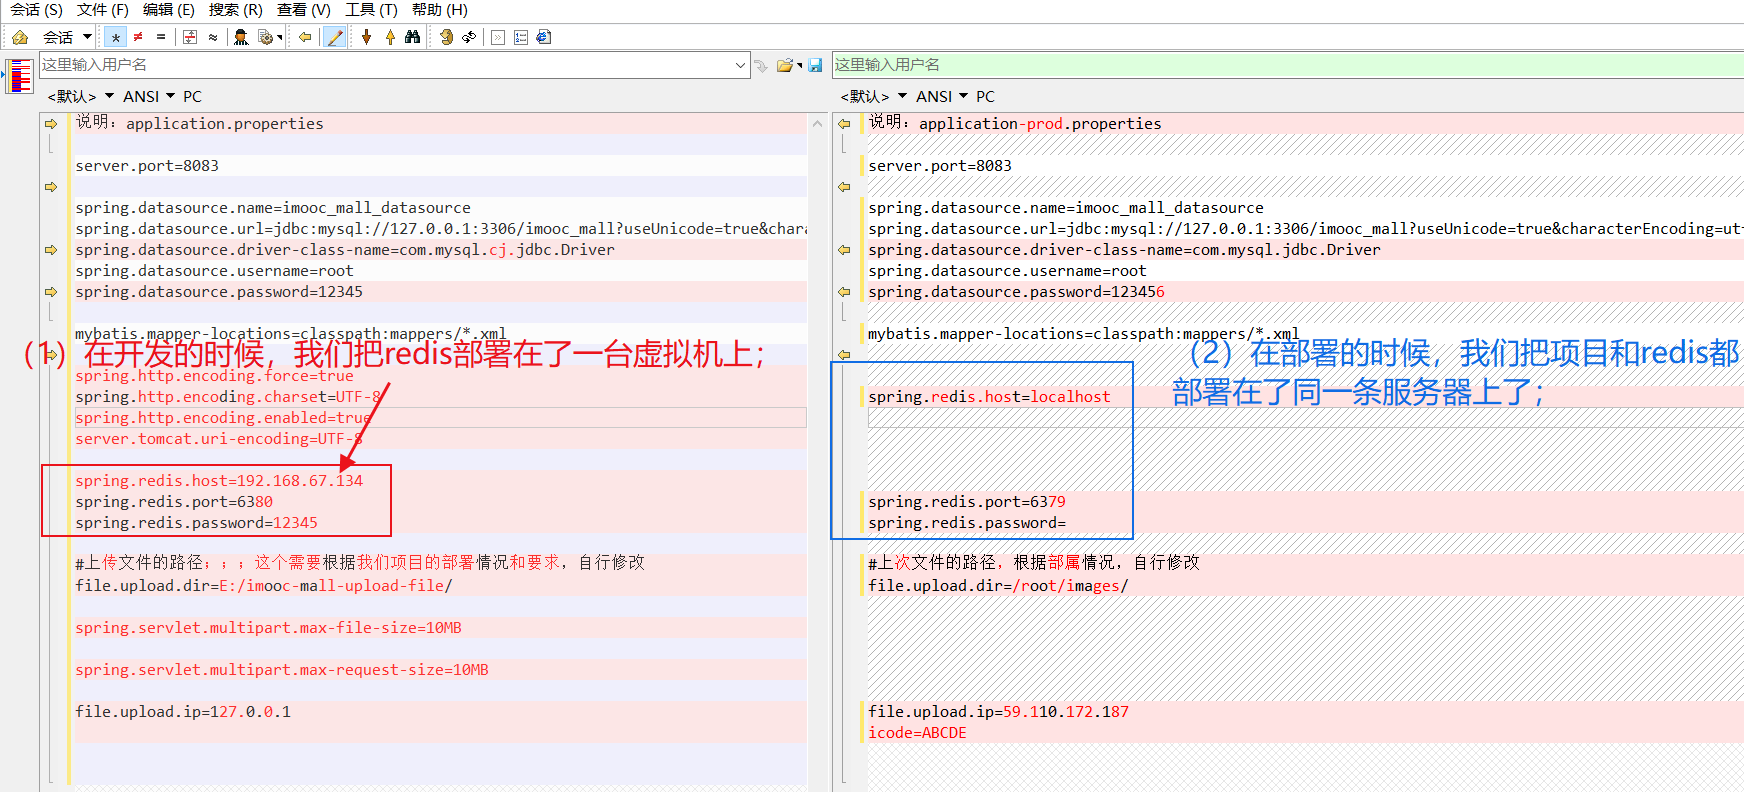The image size is (1744, 792).
Task: Click the difference overview thumbnail
Action: point(19,76)
